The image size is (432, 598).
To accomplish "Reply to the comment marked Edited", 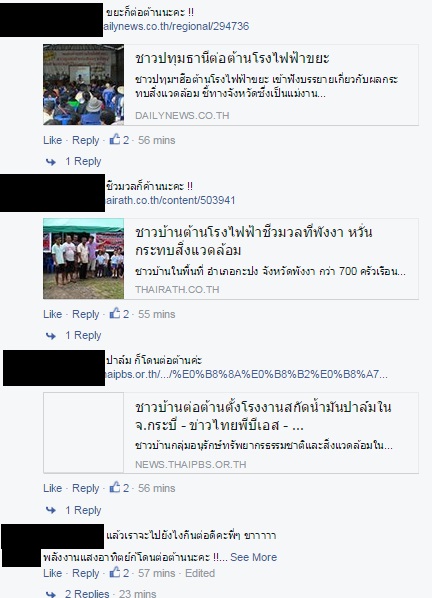I will pyautogui.click(x=85, y=573).
